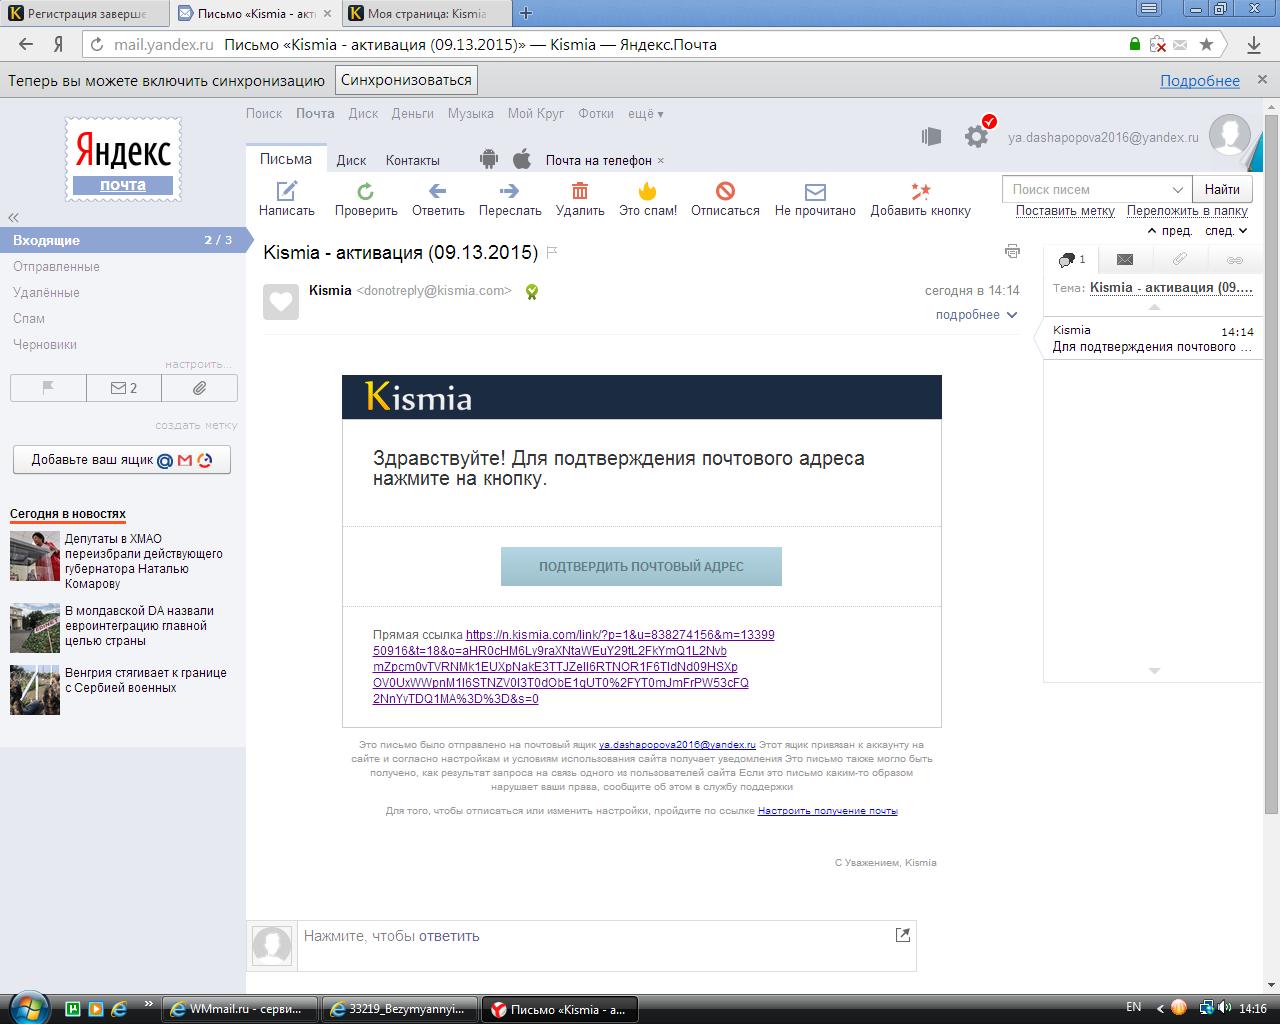Open the Подробнее sync link
The width and height of the screenshot is (1280, 1024).
click(1200, 81)
